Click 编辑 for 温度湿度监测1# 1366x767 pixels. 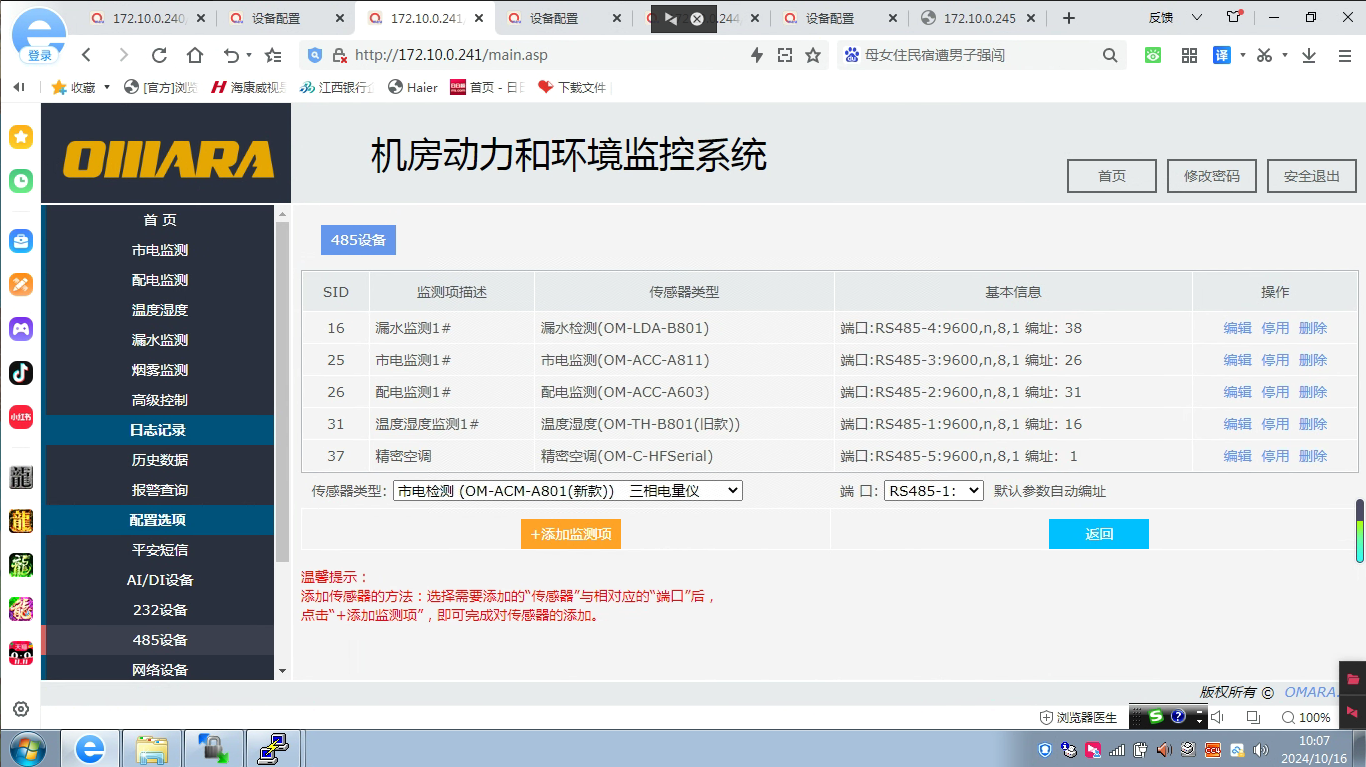[x=1238, y=424]
